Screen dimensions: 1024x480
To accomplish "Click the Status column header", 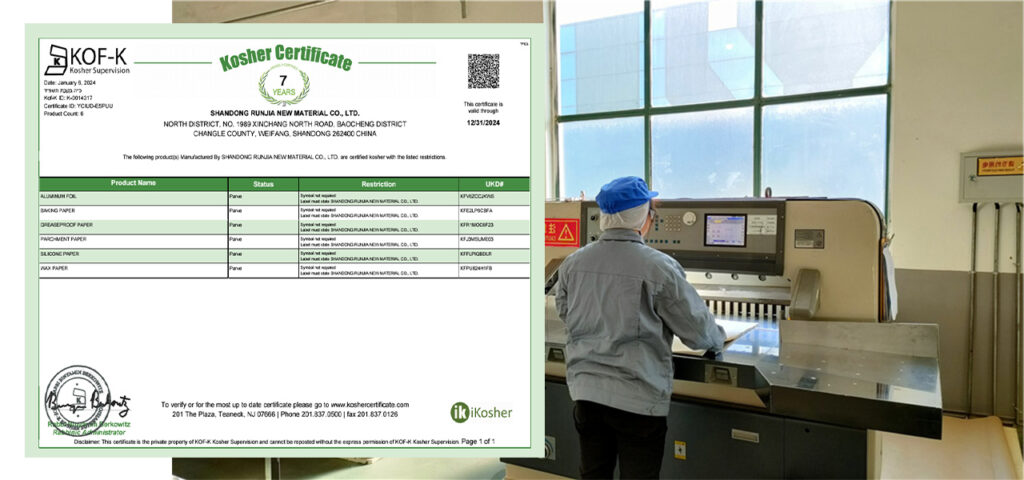I will 263,184.
